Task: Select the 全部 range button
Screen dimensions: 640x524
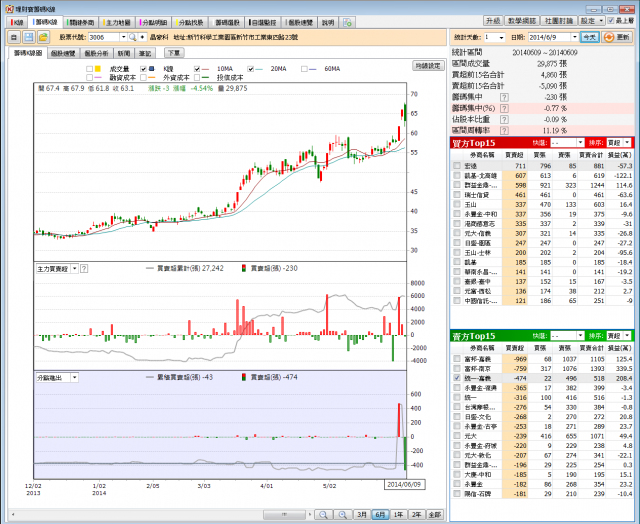Action: 435,515
